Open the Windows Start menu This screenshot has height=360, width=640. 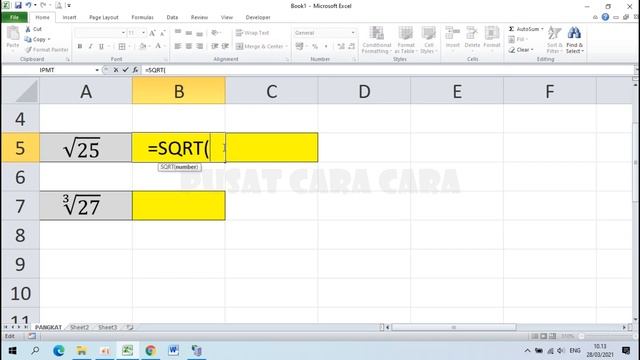pyautogui.click(x=12, y=351)
